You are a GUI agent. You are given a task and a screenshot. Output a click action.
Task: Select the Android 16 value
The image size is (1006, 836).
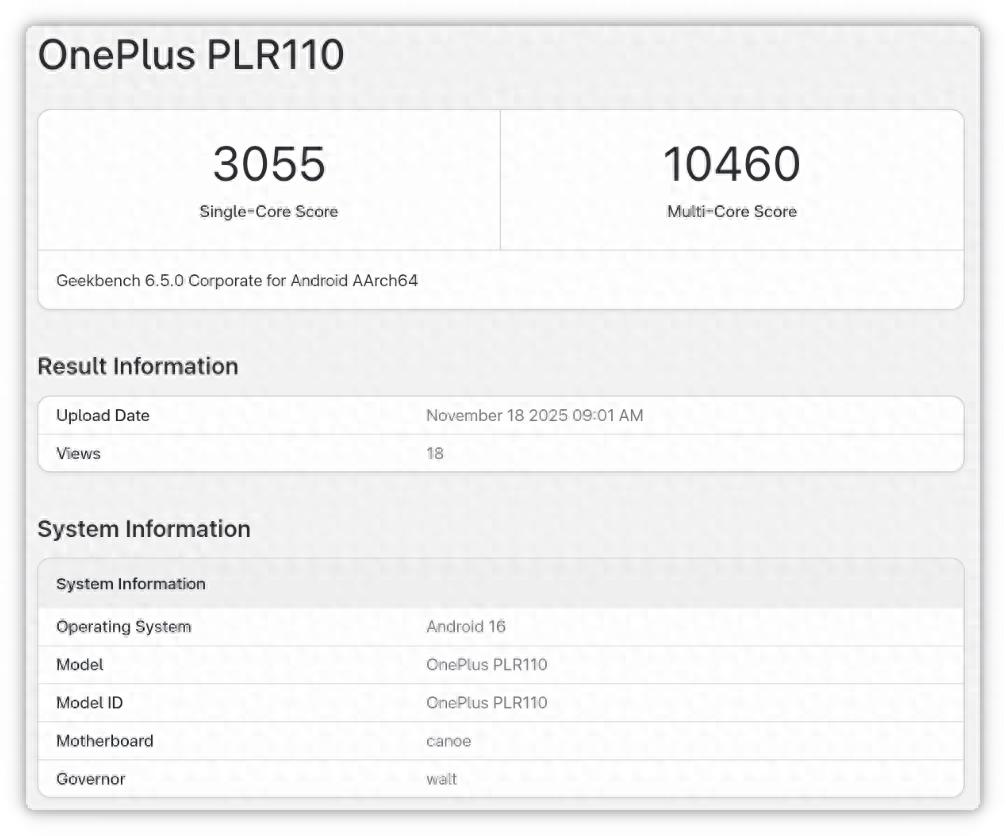coord(466,626)
